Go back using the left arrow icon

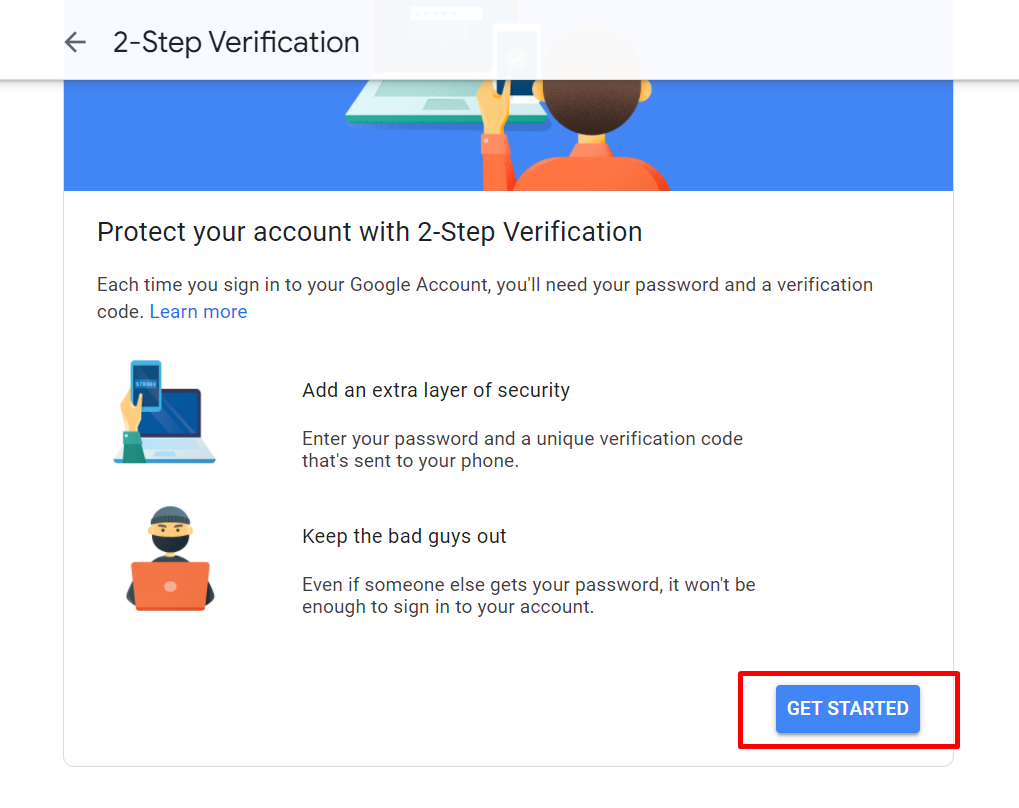tap(75, 42)
